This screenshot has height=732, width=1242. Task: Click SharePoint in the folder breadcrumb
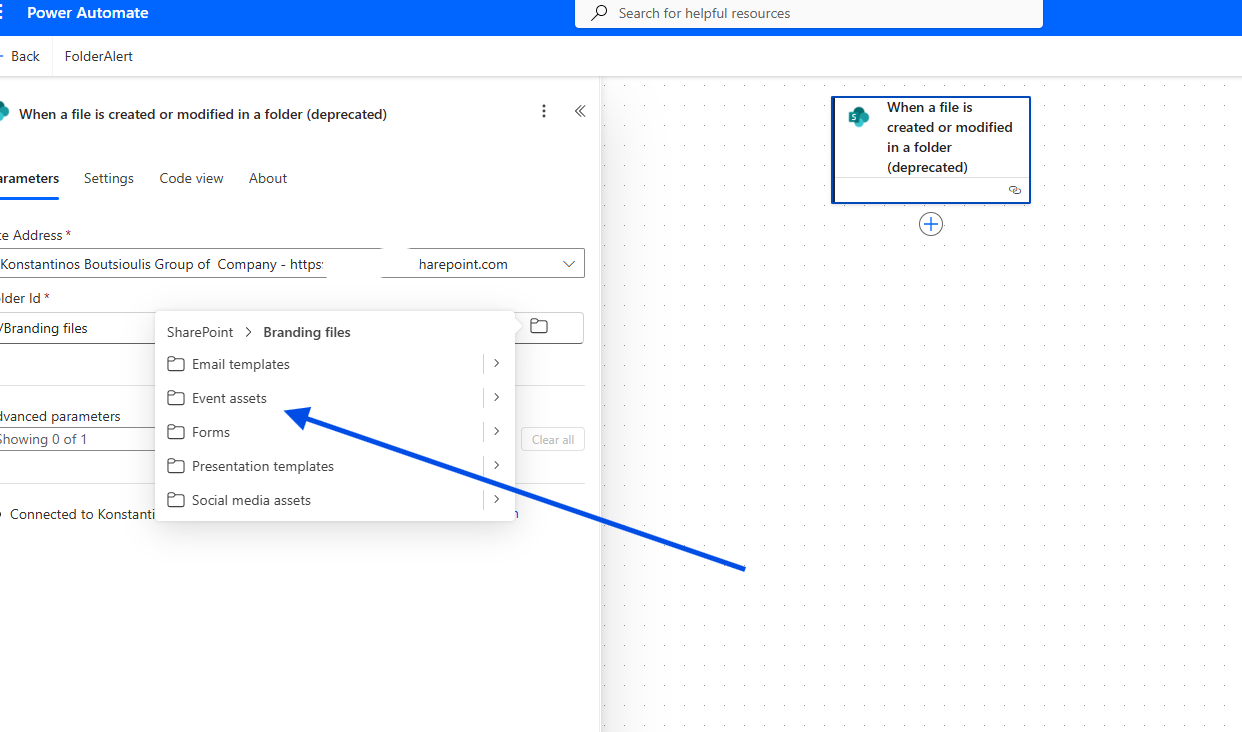point(200,332)
